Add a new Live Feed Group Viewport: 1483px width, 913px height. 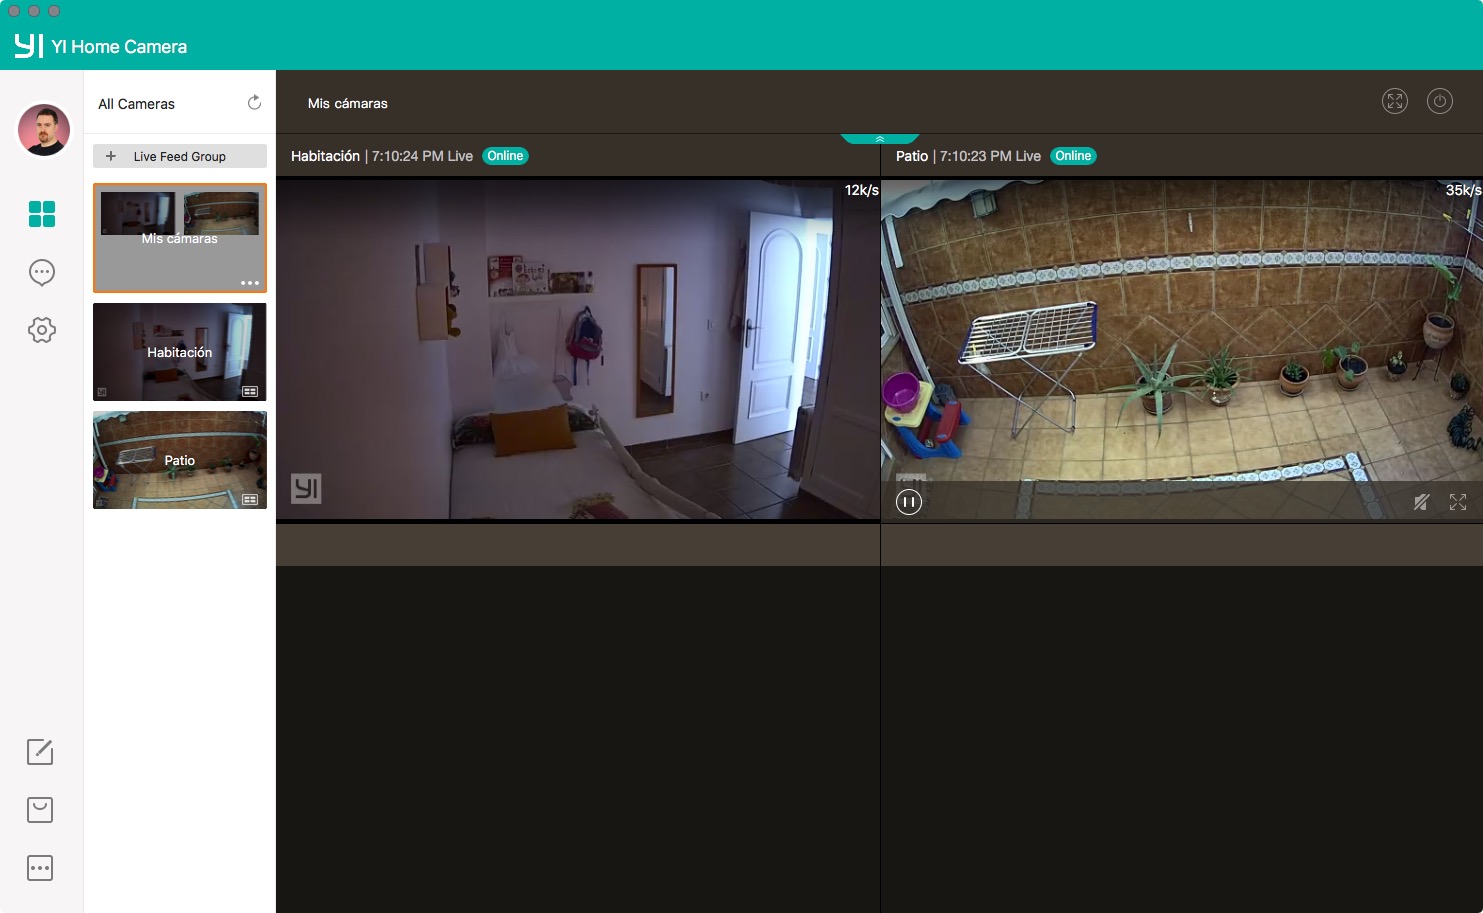coord(180,156)
